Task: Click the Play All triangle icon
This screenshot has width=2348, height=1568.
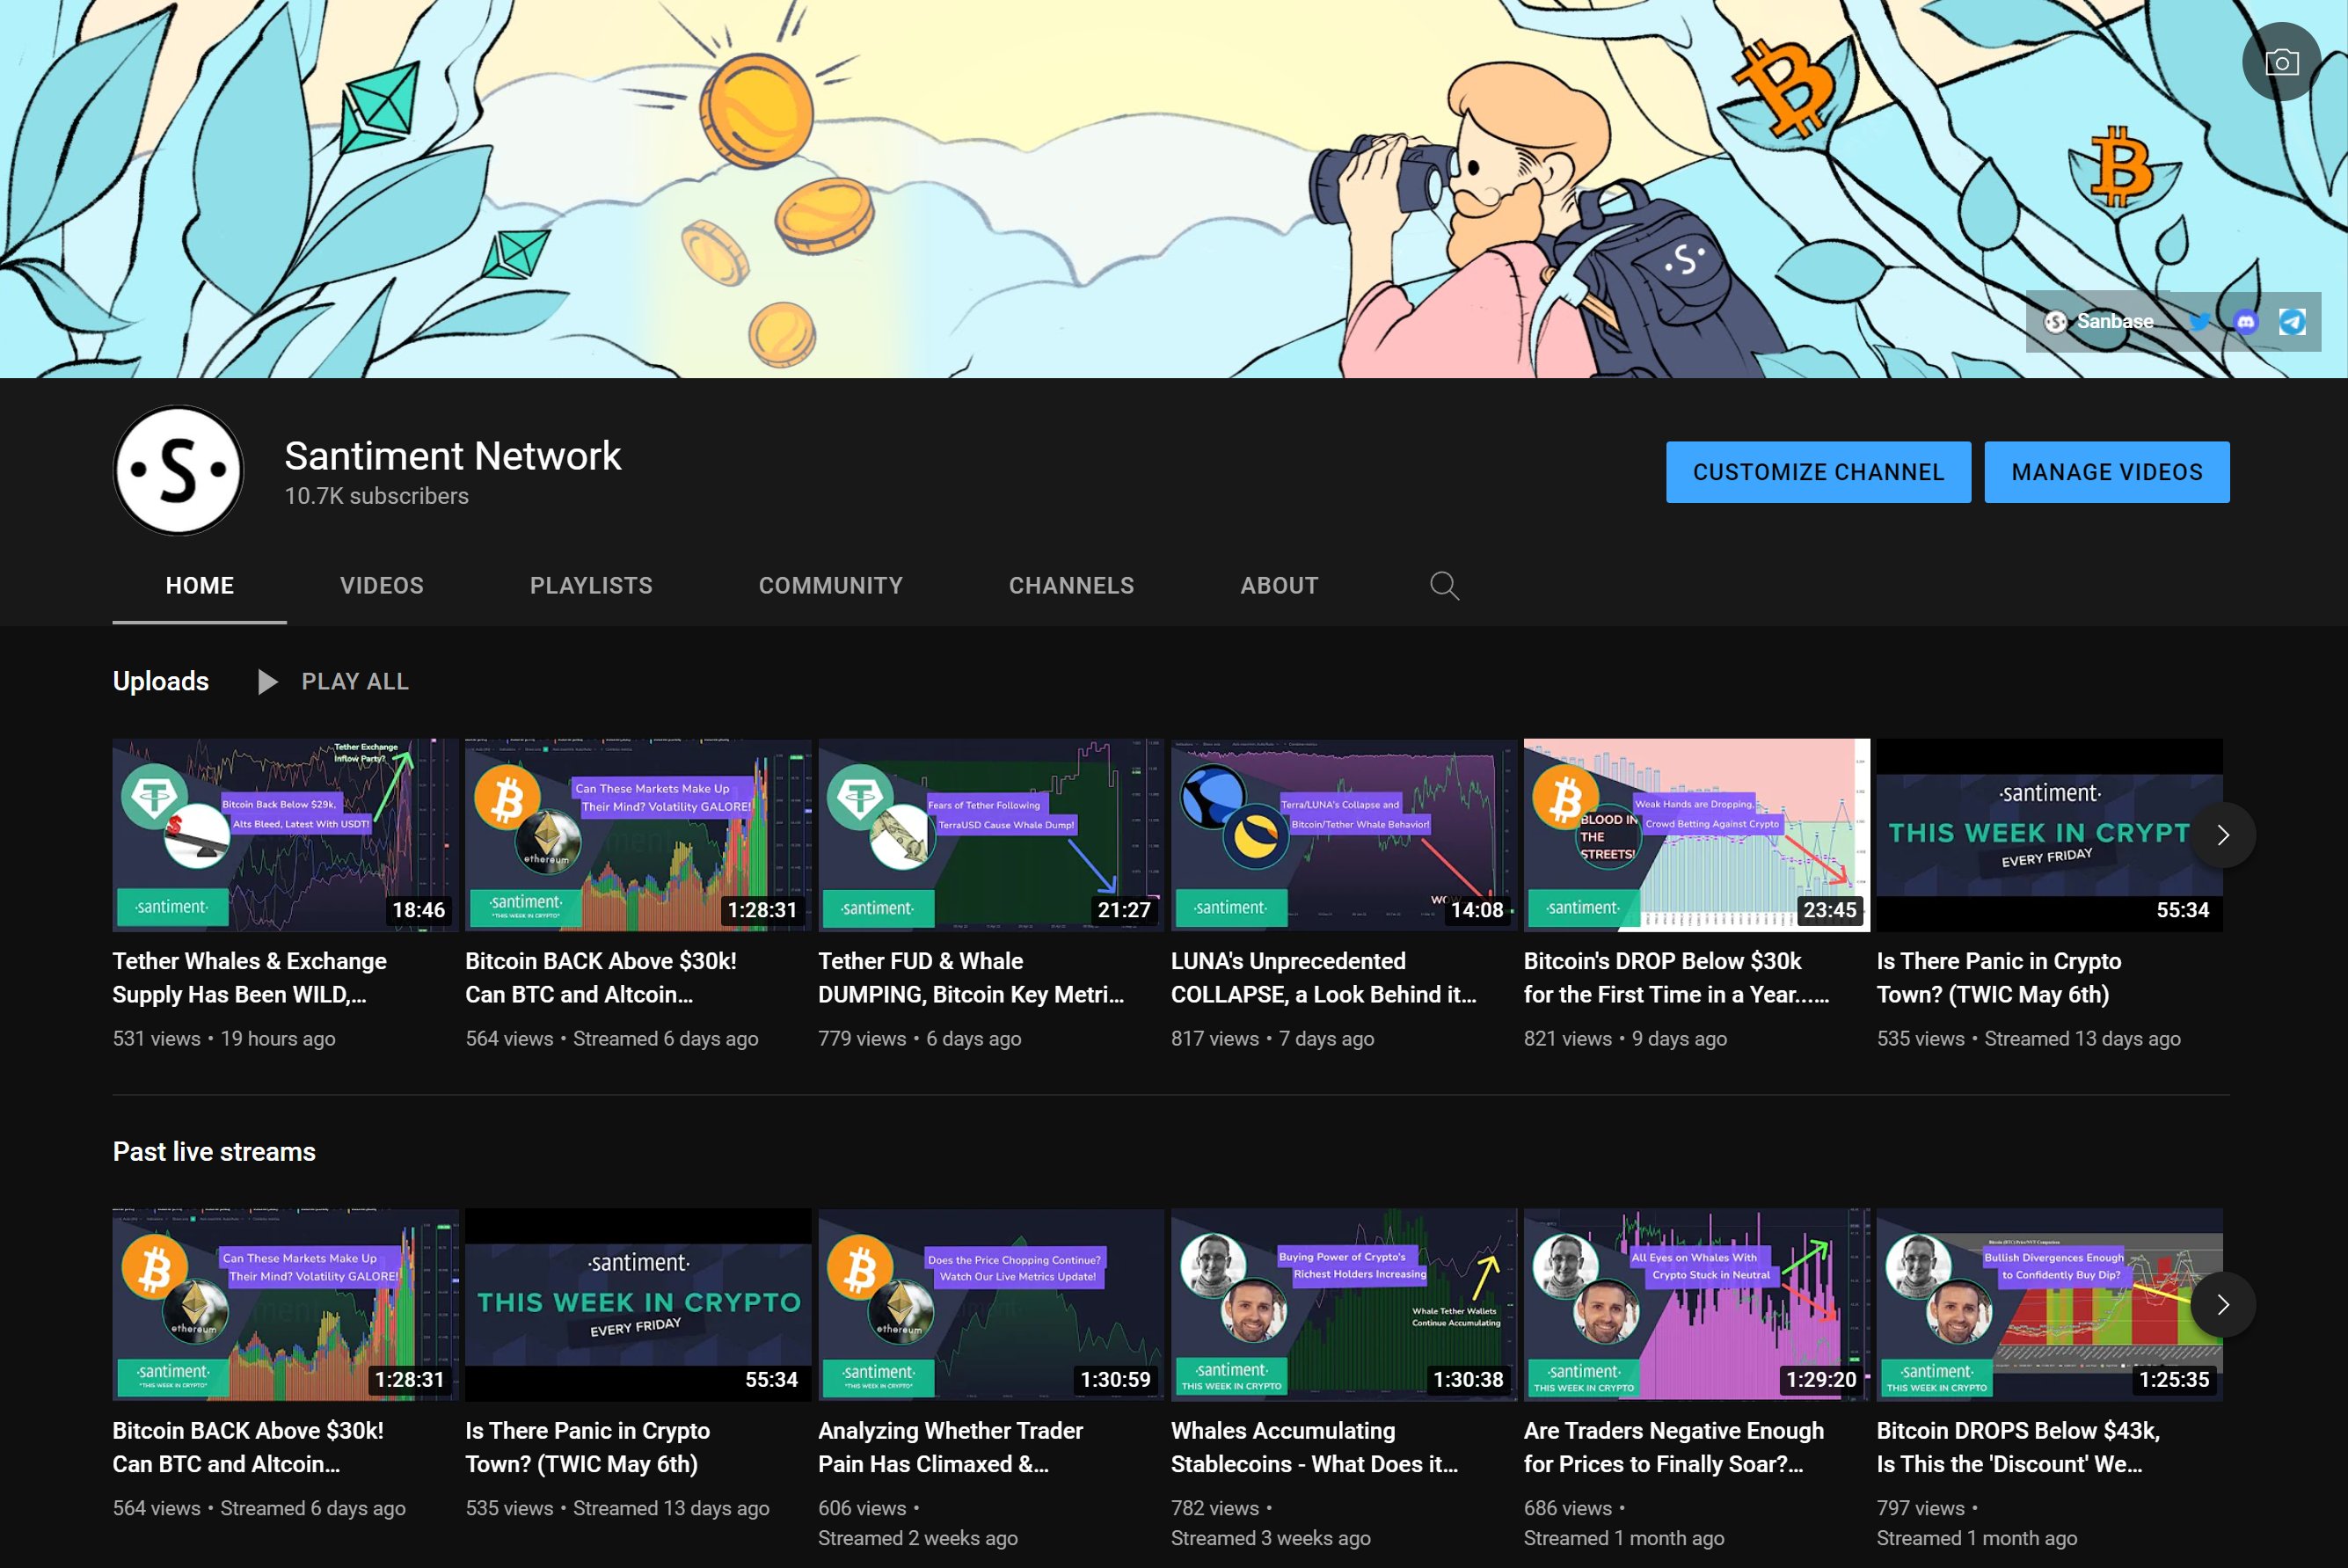Action: [267, 682]
